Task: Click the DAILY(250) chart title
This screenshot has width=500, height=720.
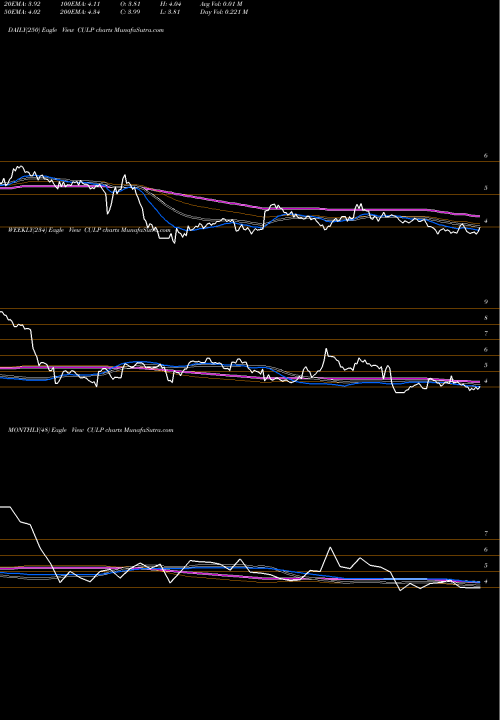Action: pos(86,30)
